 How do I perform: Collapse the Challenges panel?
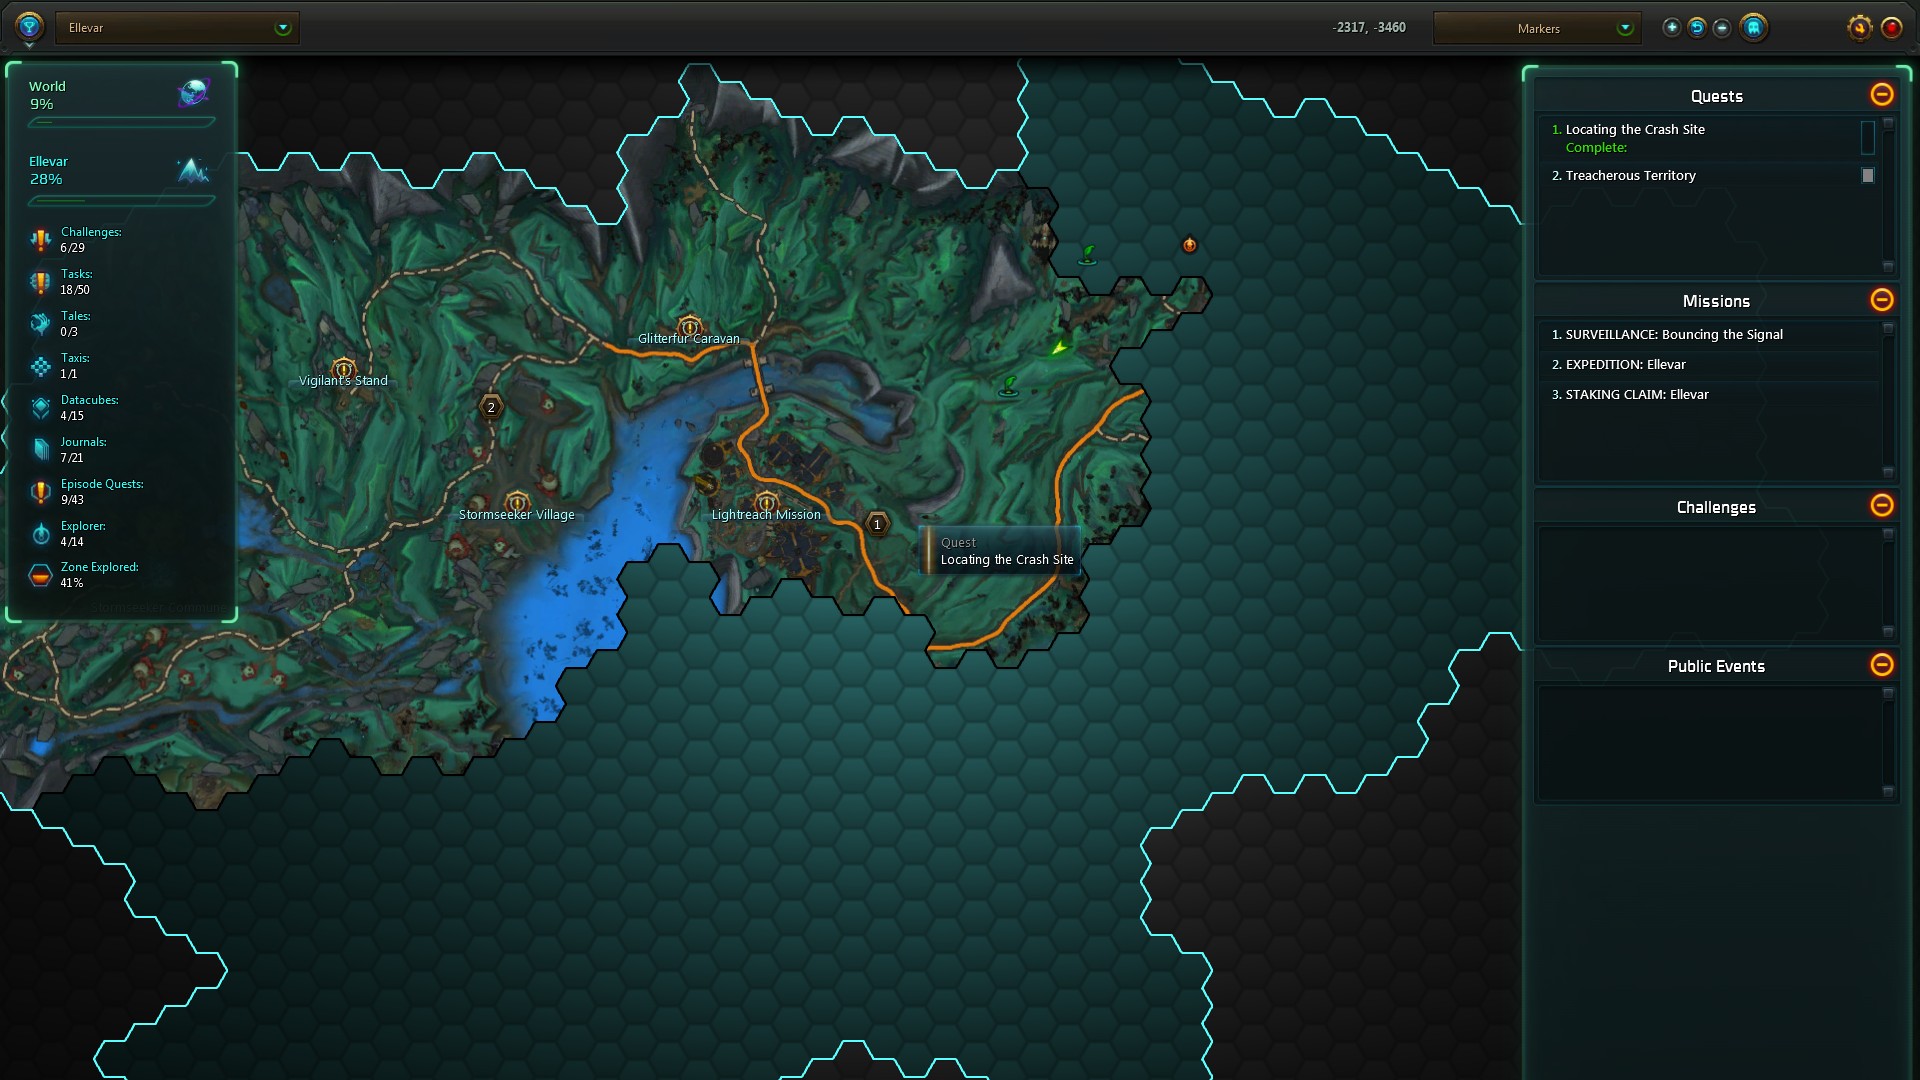click(x=1881, y=505)
